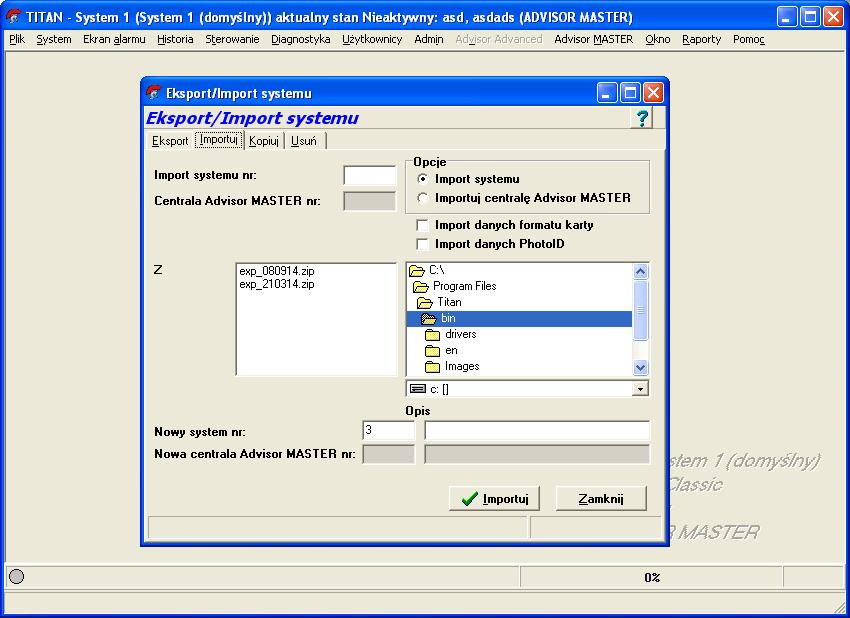Switch to the Eksport tab
The image size is (850, 618).
pos(170,141)
